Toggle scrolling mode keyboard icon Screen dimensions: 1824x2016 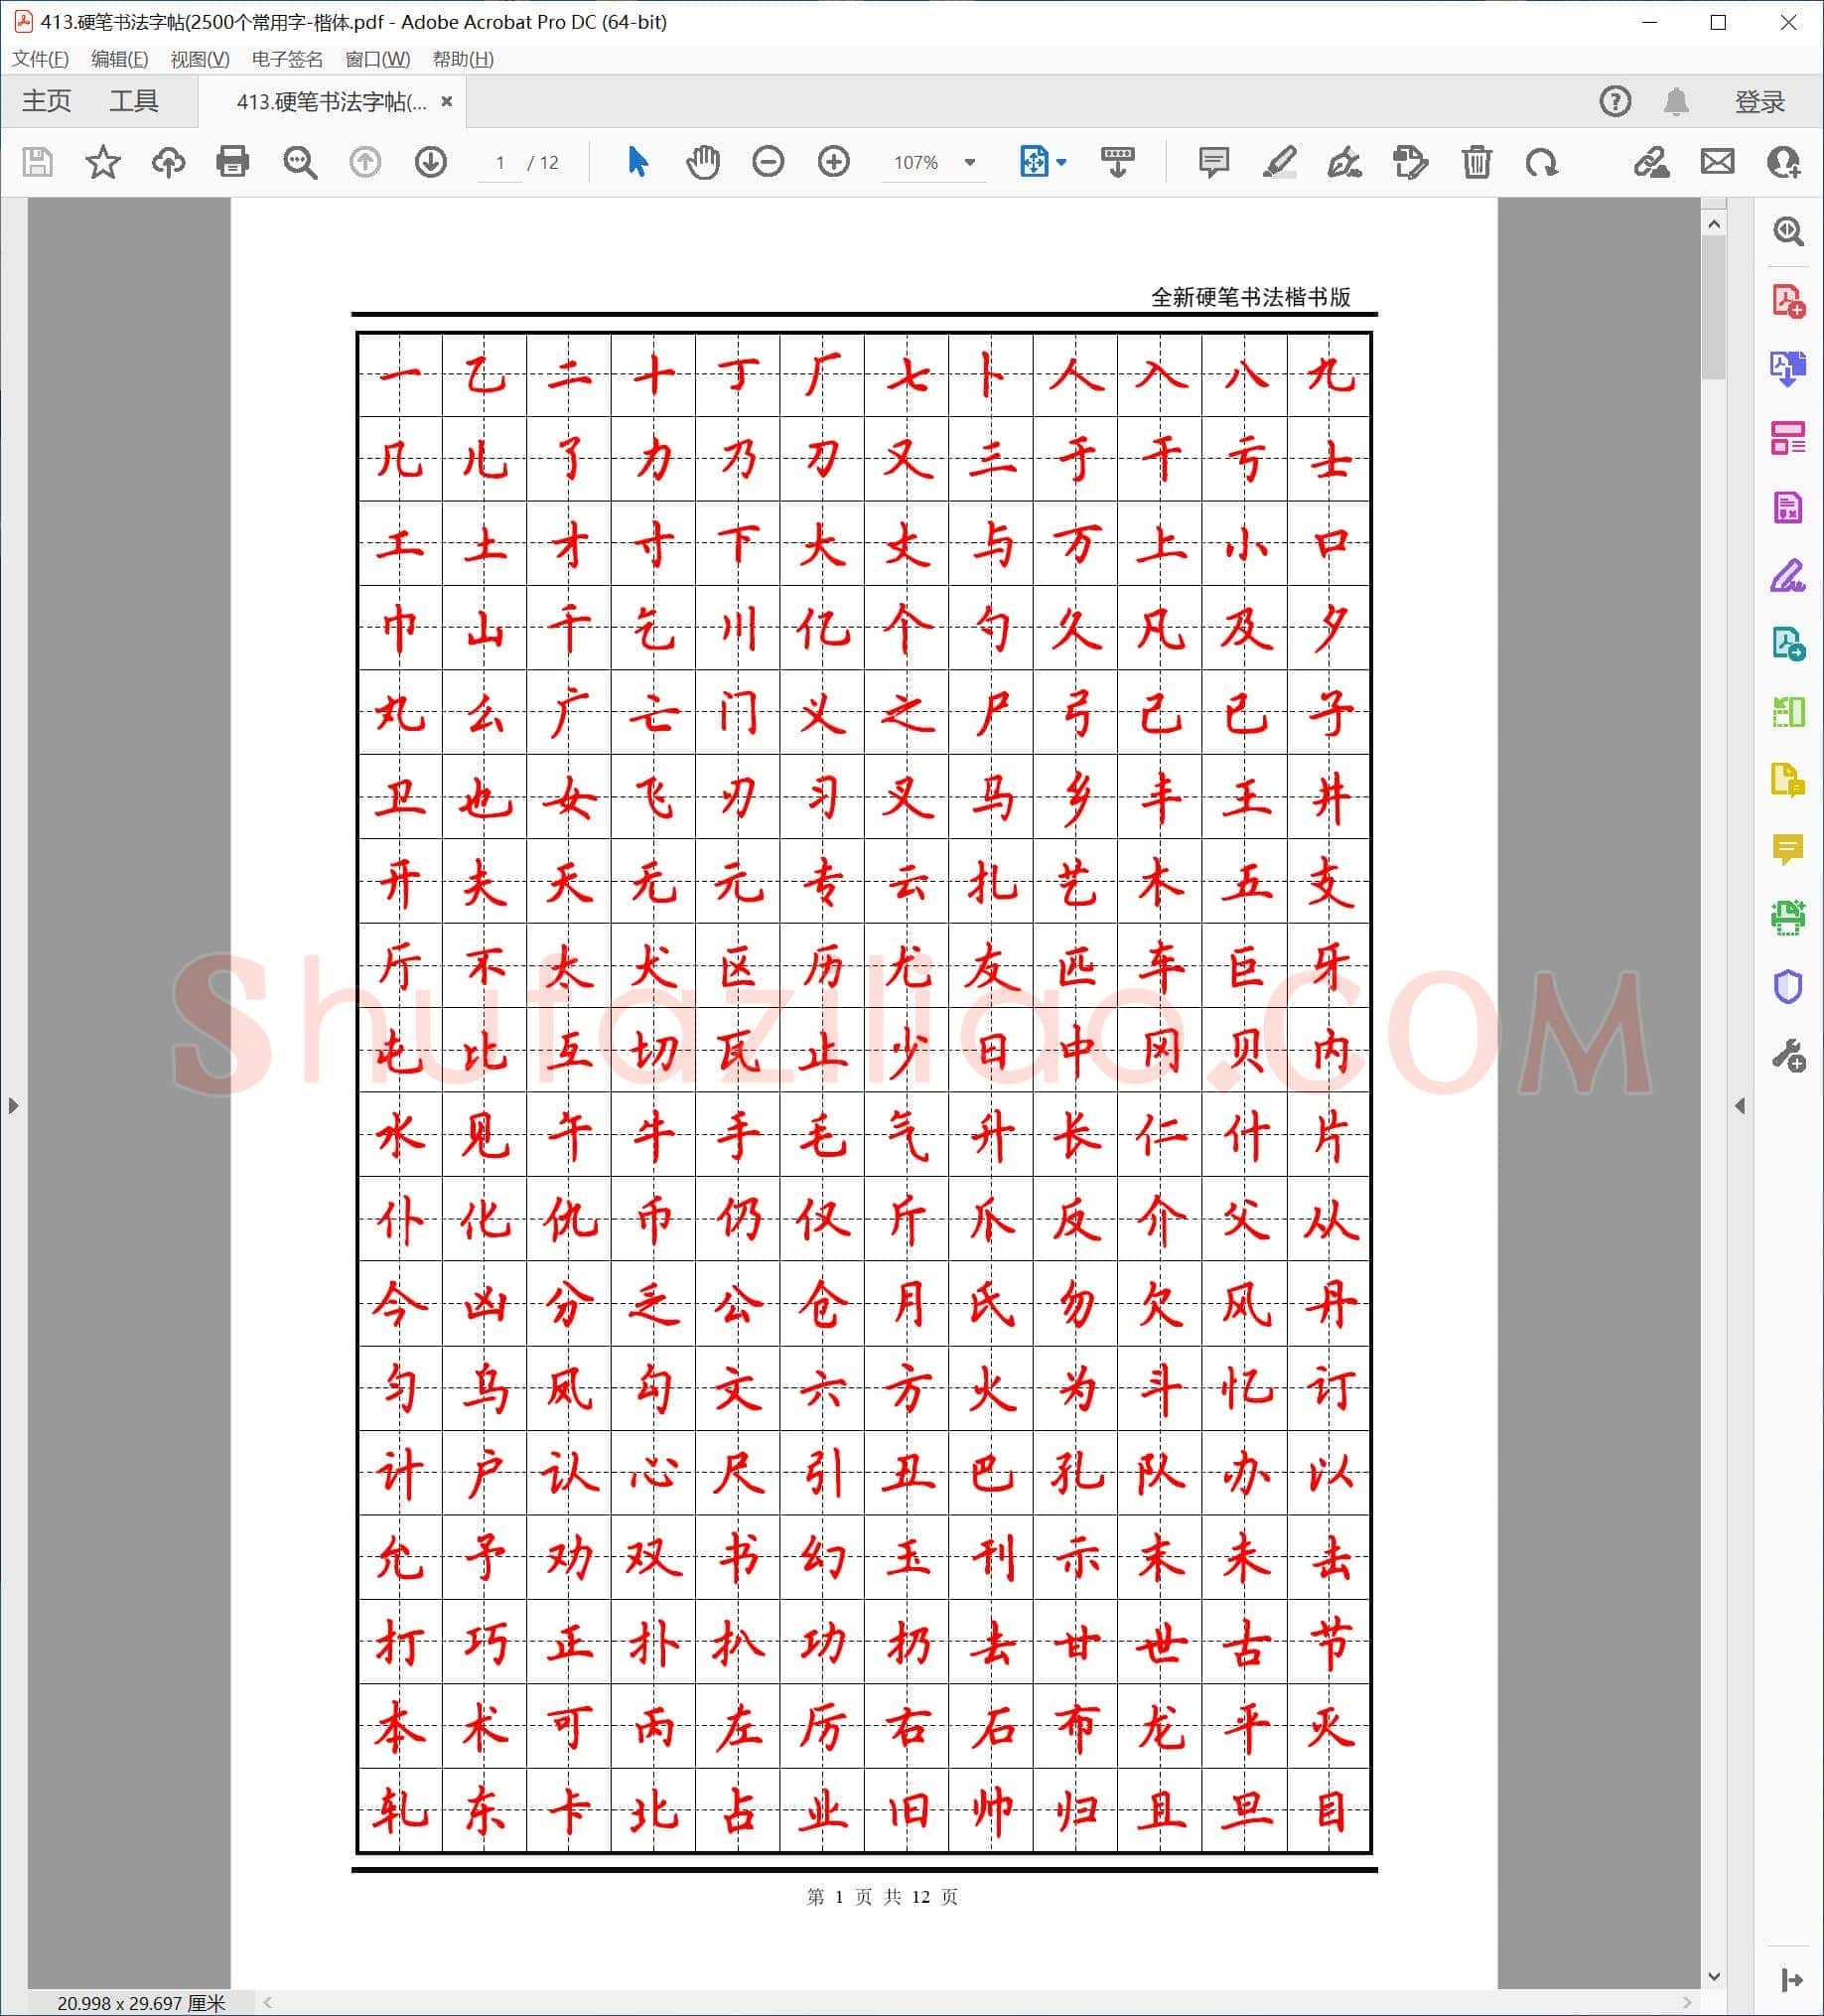click(1117, 162)
